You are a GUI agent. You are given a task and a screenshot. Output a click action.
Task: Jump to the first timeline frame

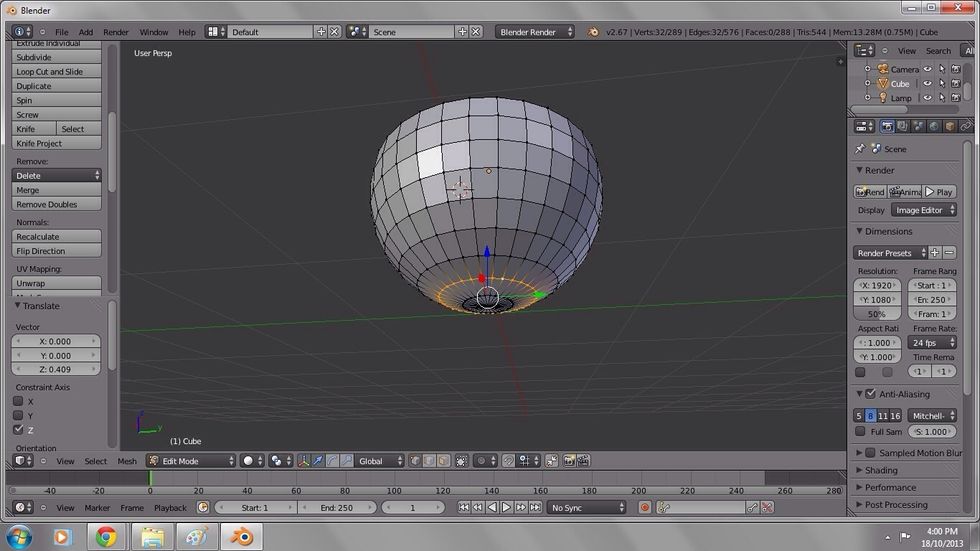(x=464, y=508)
